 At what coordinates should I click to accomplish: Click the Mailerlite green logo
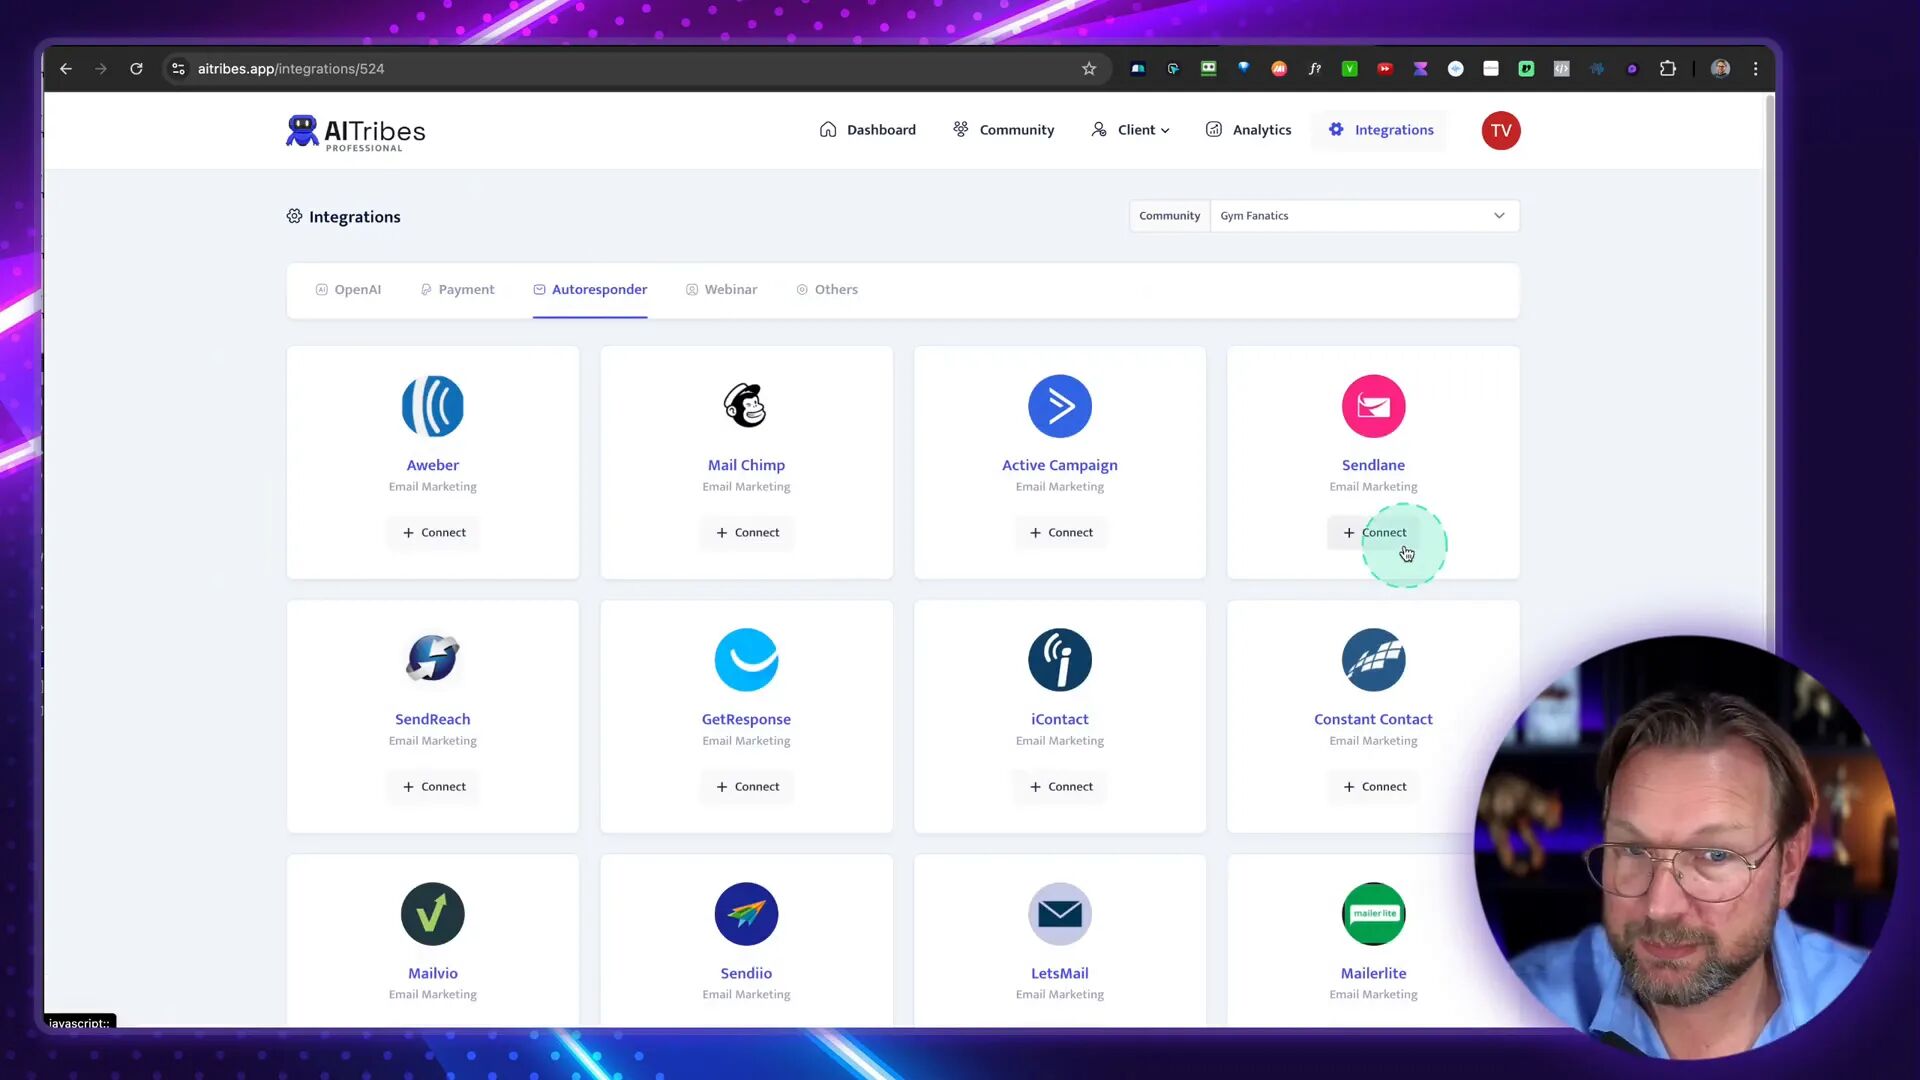(1373, 914)
